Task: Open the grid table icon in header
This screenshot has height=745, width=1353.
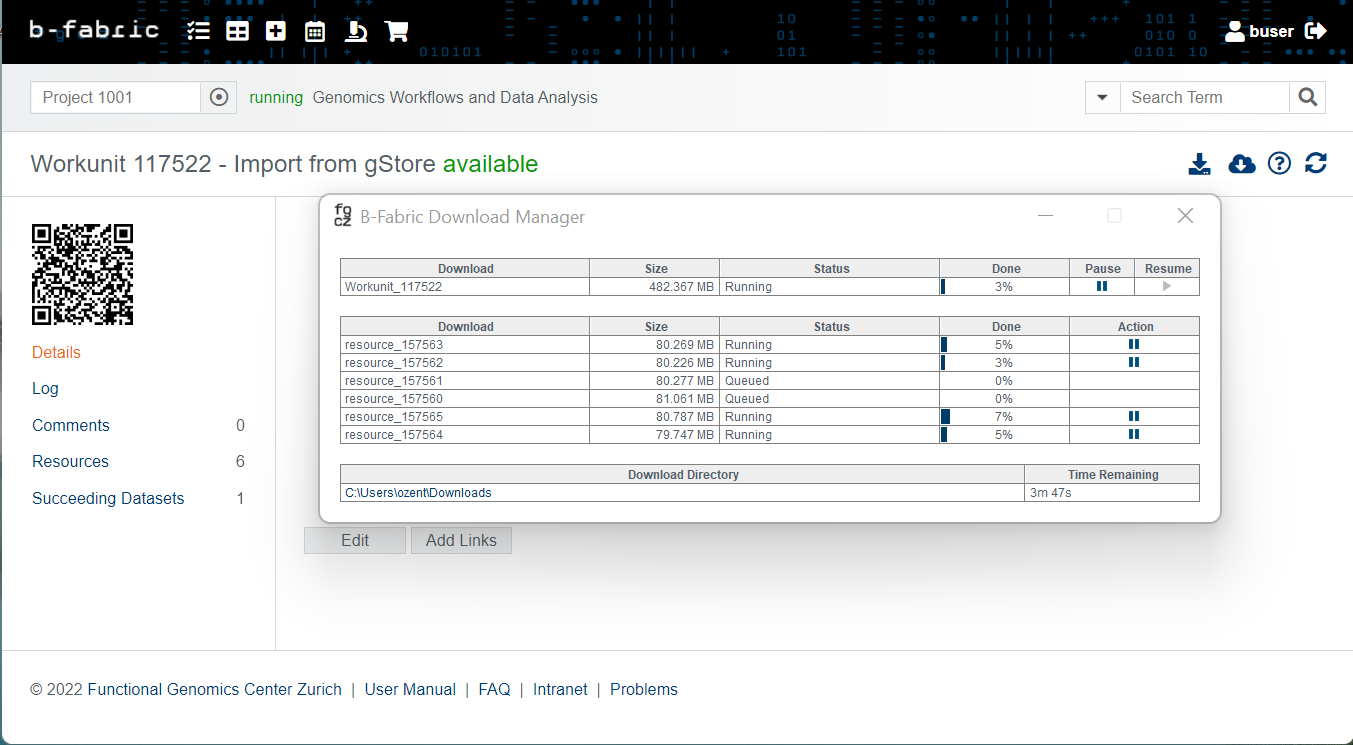Action: click(237, 31)
